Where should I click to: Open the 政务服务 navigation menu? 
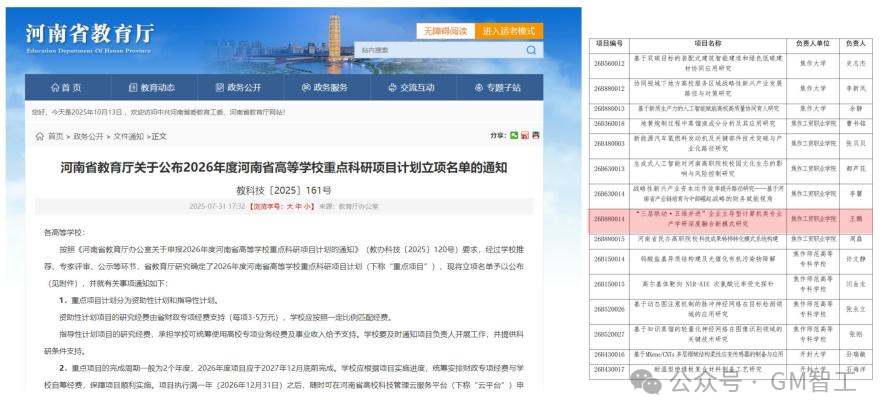pos(326,87)
